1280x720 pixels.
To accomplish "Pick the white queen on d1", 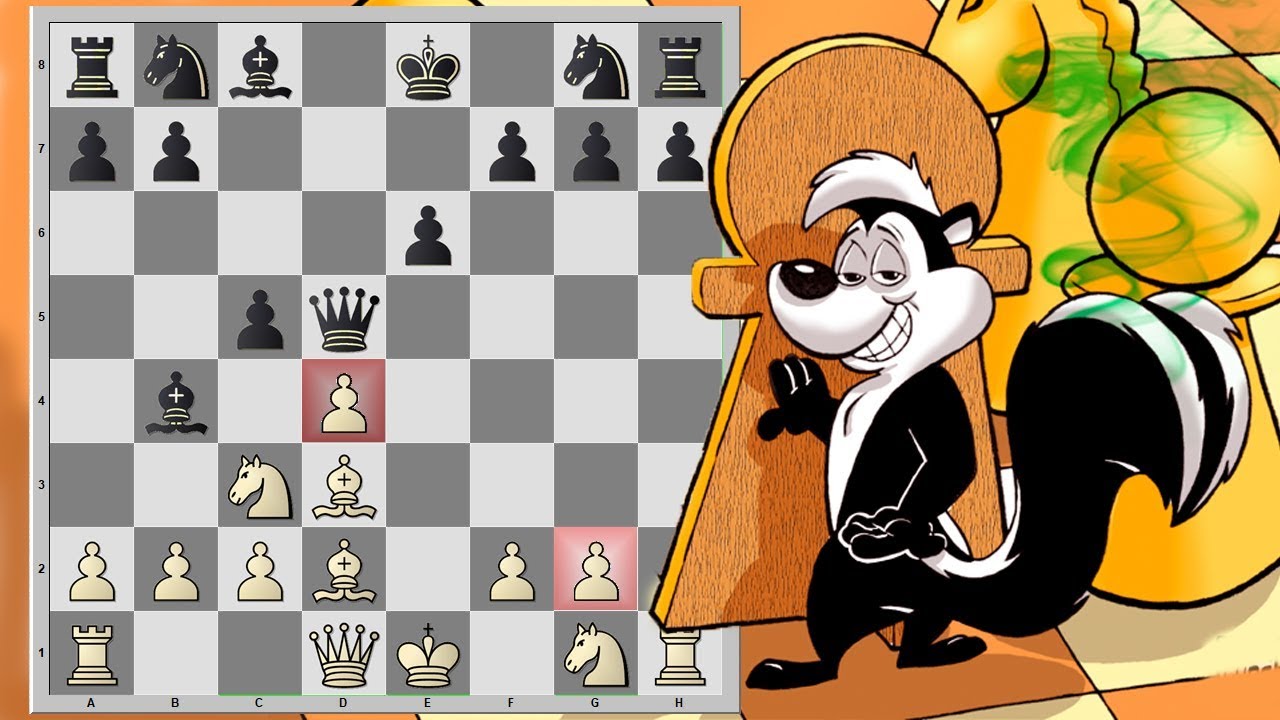I will [344, 655].
